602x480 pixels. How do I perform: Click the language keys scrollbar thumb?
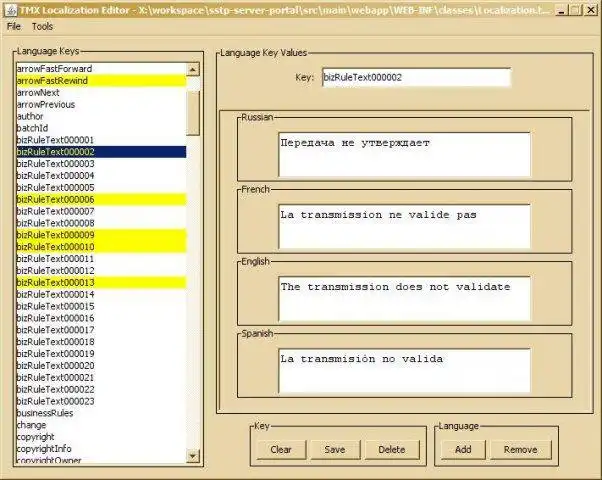[193, 113]
